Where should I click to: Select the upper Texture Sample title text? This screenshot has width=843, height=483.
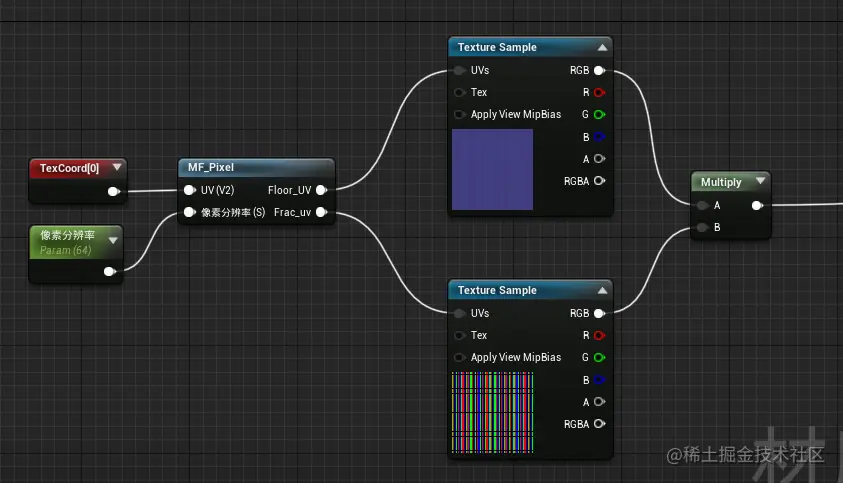click(497, 47)
